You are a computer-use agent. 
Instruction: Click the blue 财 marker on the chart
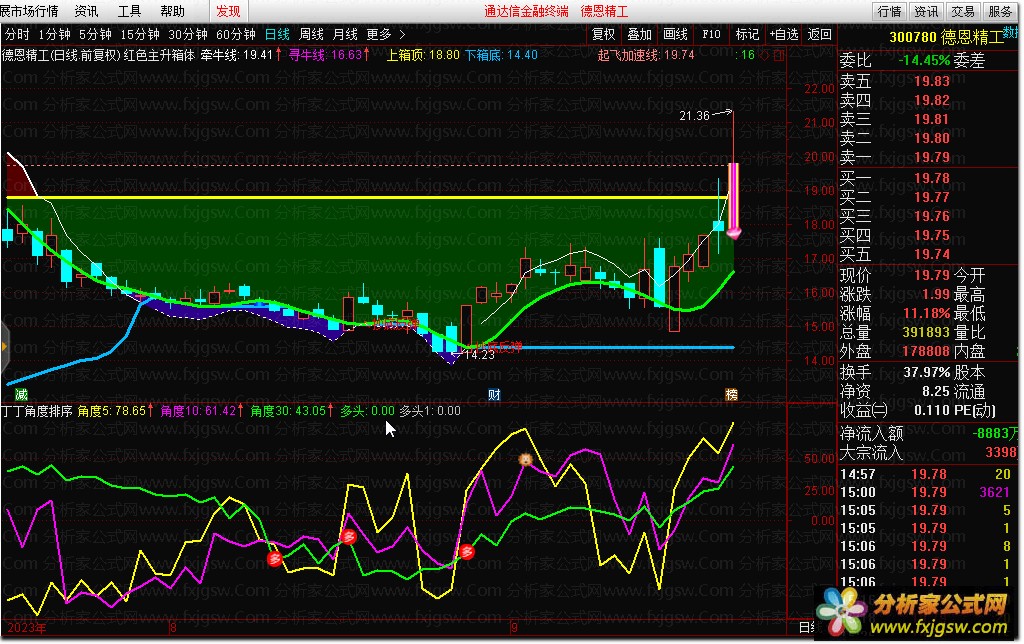(x=494, y=394)
